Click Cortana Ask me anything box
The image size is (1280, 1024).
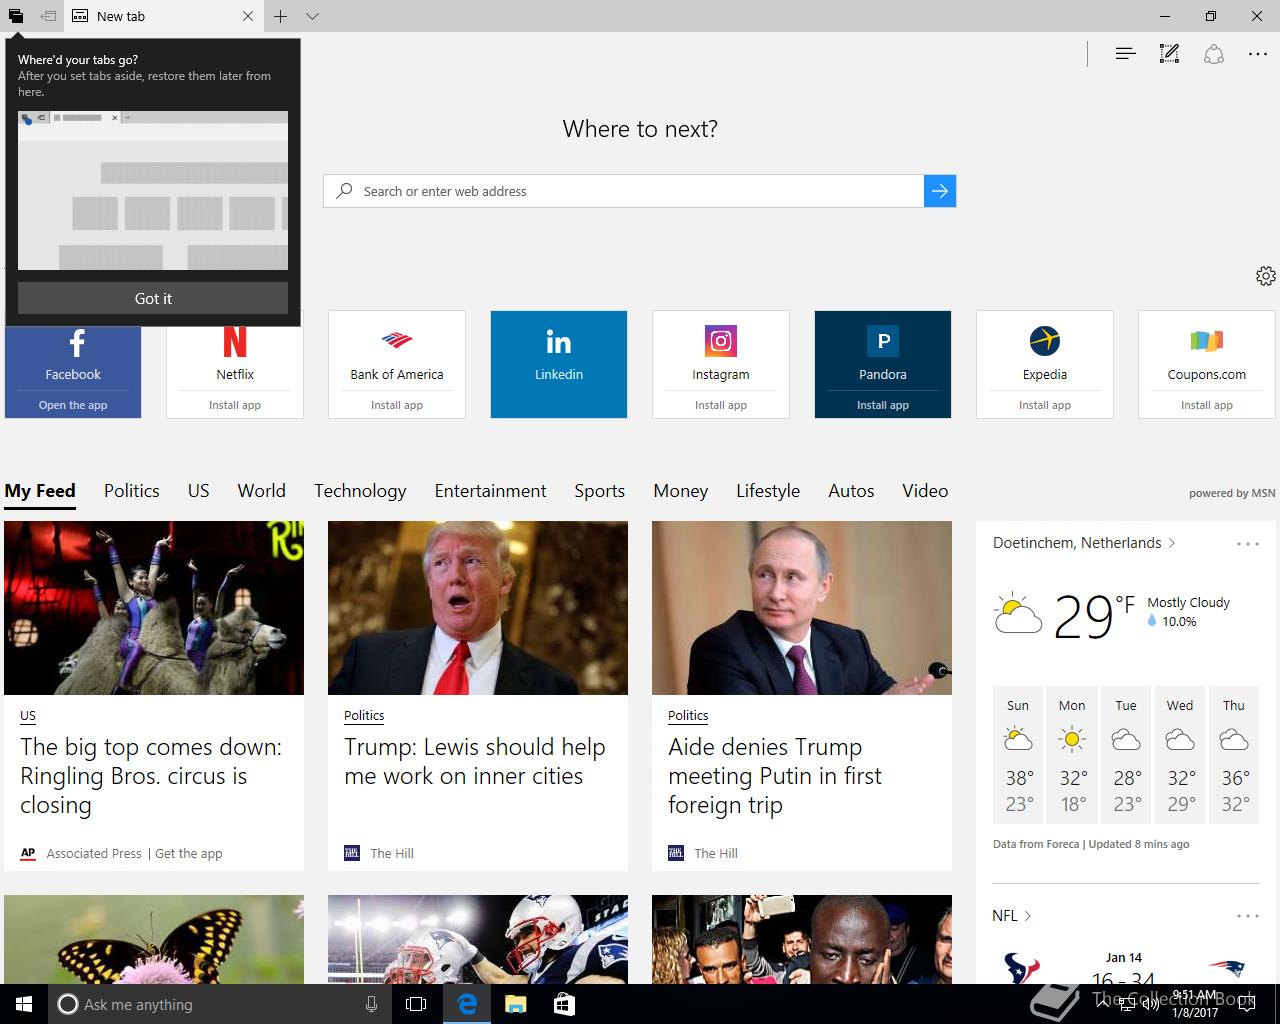(x=218, y=1004)
